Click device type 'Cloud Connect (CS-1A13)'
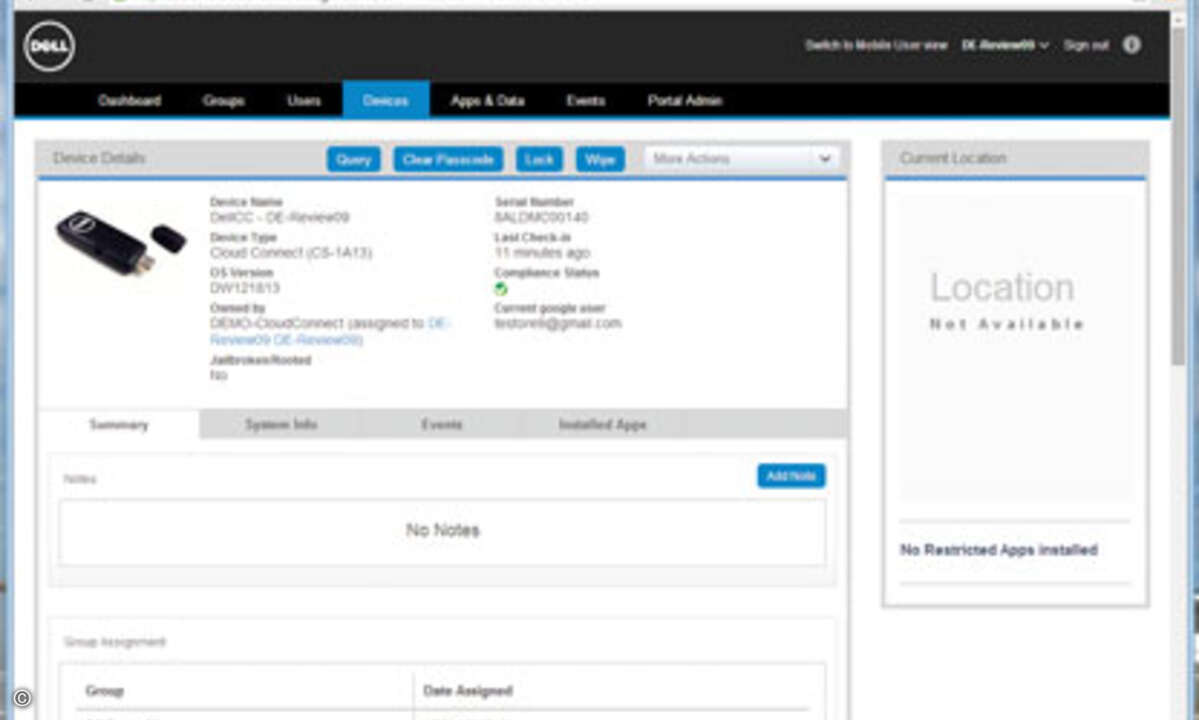This screenshot has width=1199, height=720. pos(291,252)
